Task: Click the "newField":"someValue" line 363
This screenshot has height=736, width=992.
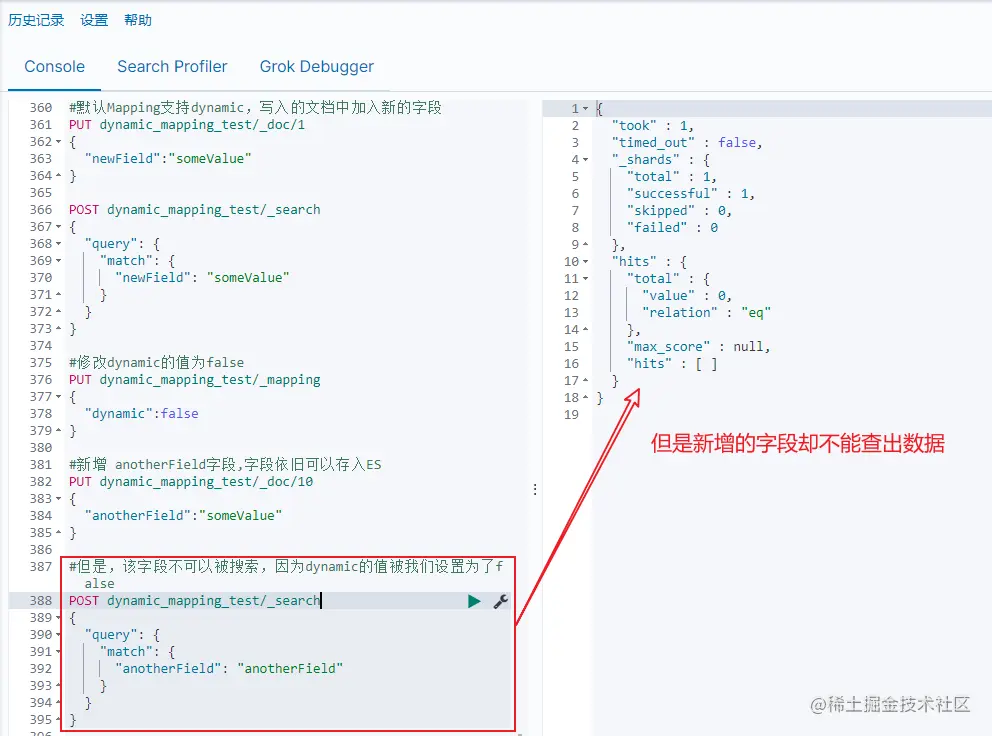Action: [x=168, y=159]
